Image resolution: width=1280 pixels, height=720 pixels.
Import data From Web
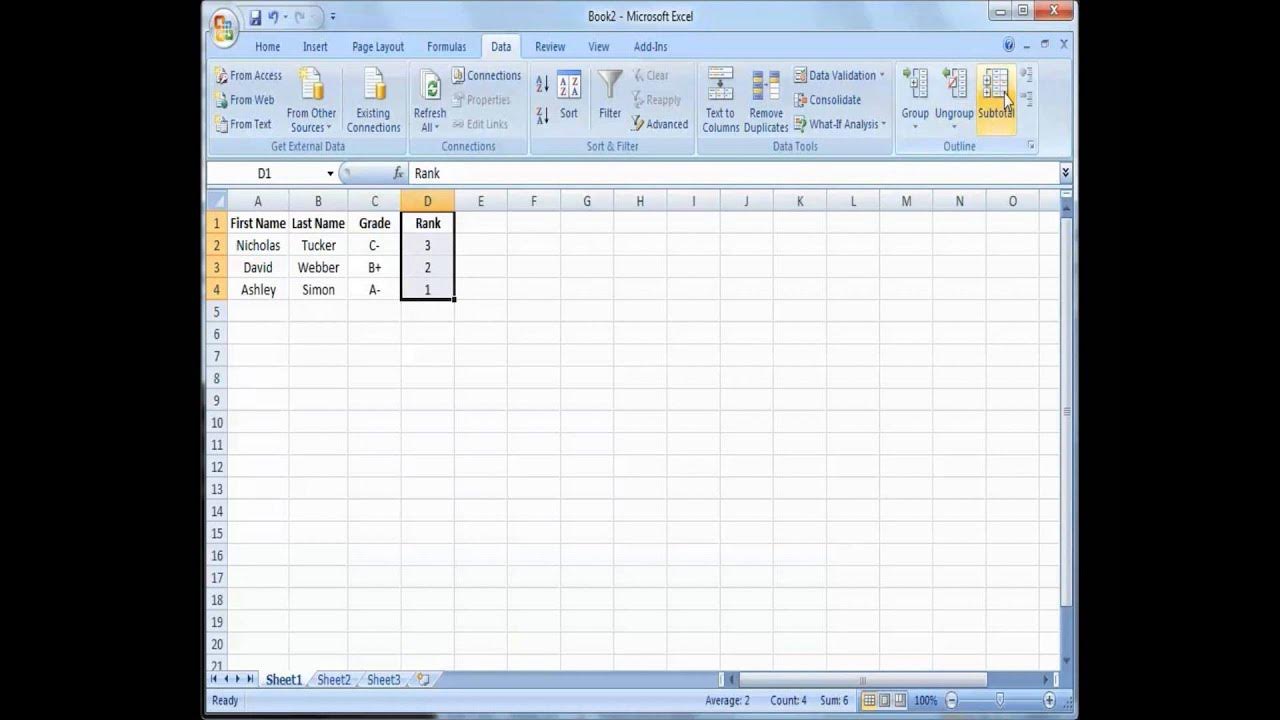244,100
